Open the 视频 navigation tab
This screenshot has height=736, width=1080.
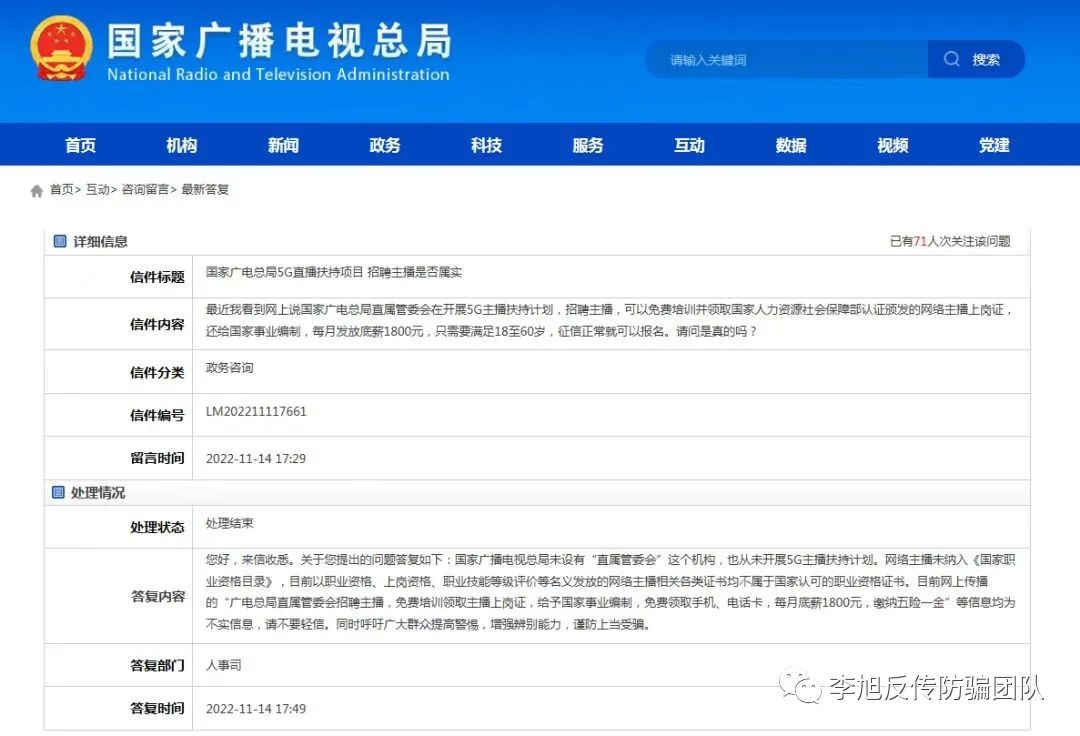pos(893,145)
